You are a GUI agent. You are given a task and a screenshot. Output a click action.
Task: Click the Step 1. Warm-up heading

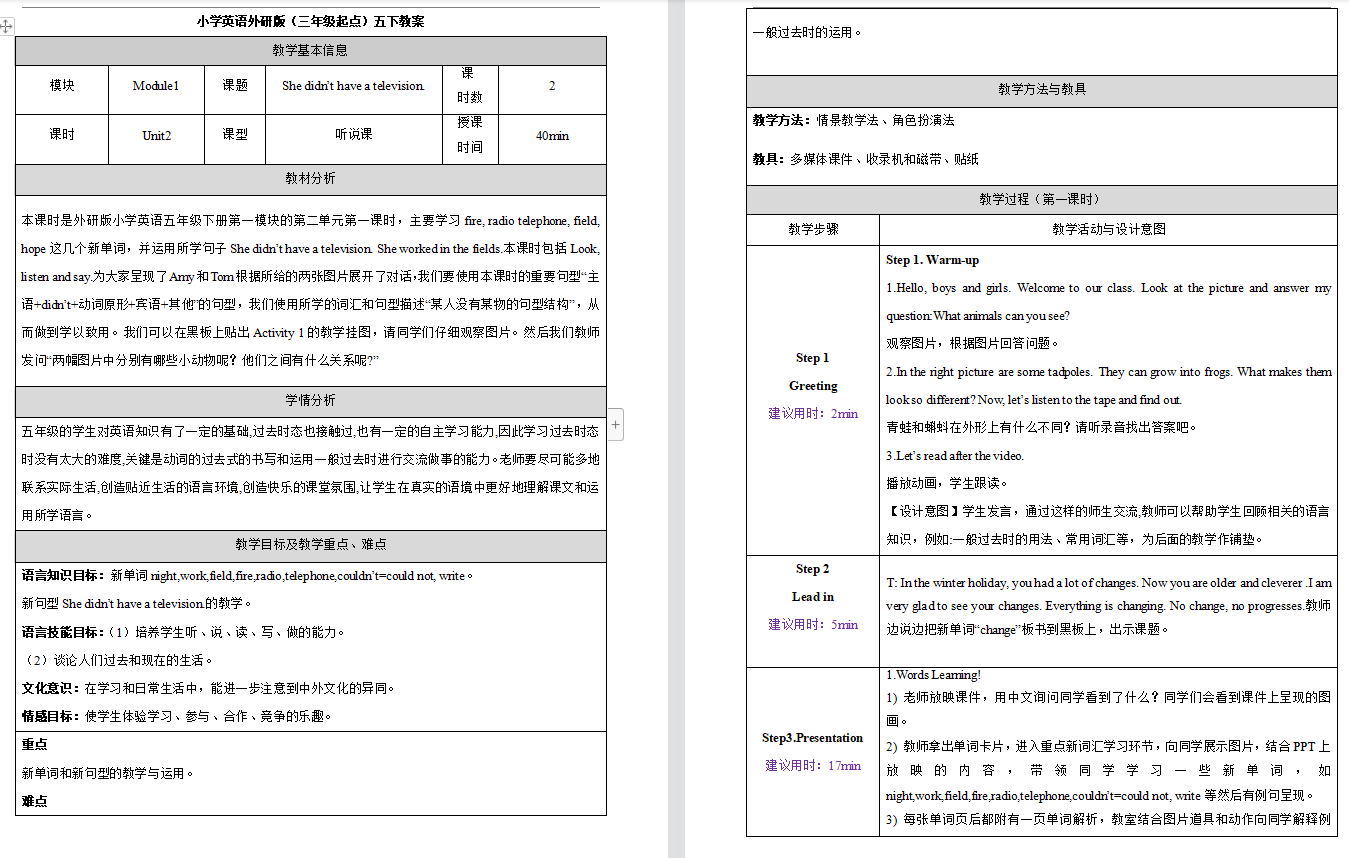point(932,260)
